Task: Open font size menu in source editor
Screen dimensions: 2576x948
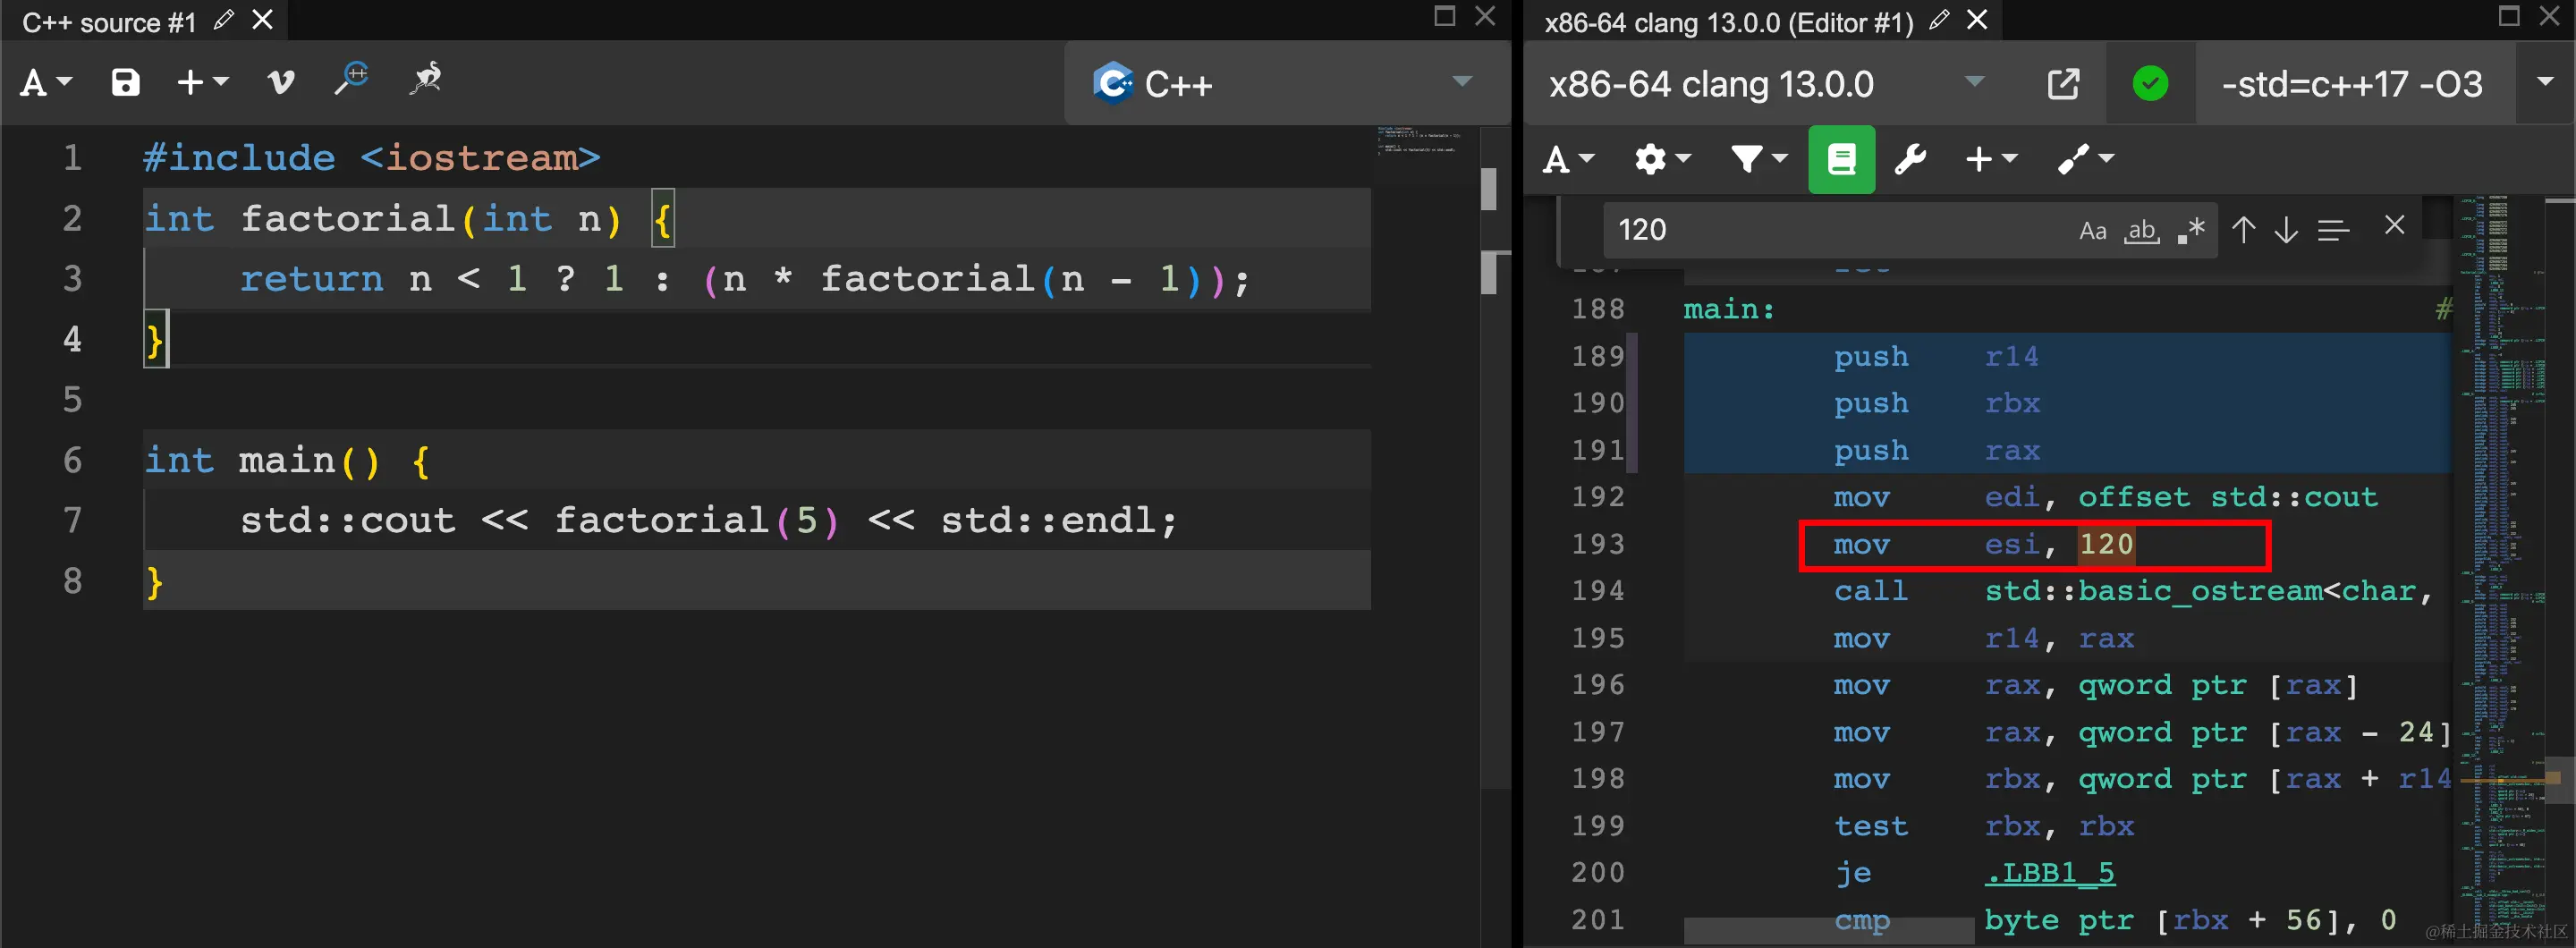Action: [x=46, y=83]
